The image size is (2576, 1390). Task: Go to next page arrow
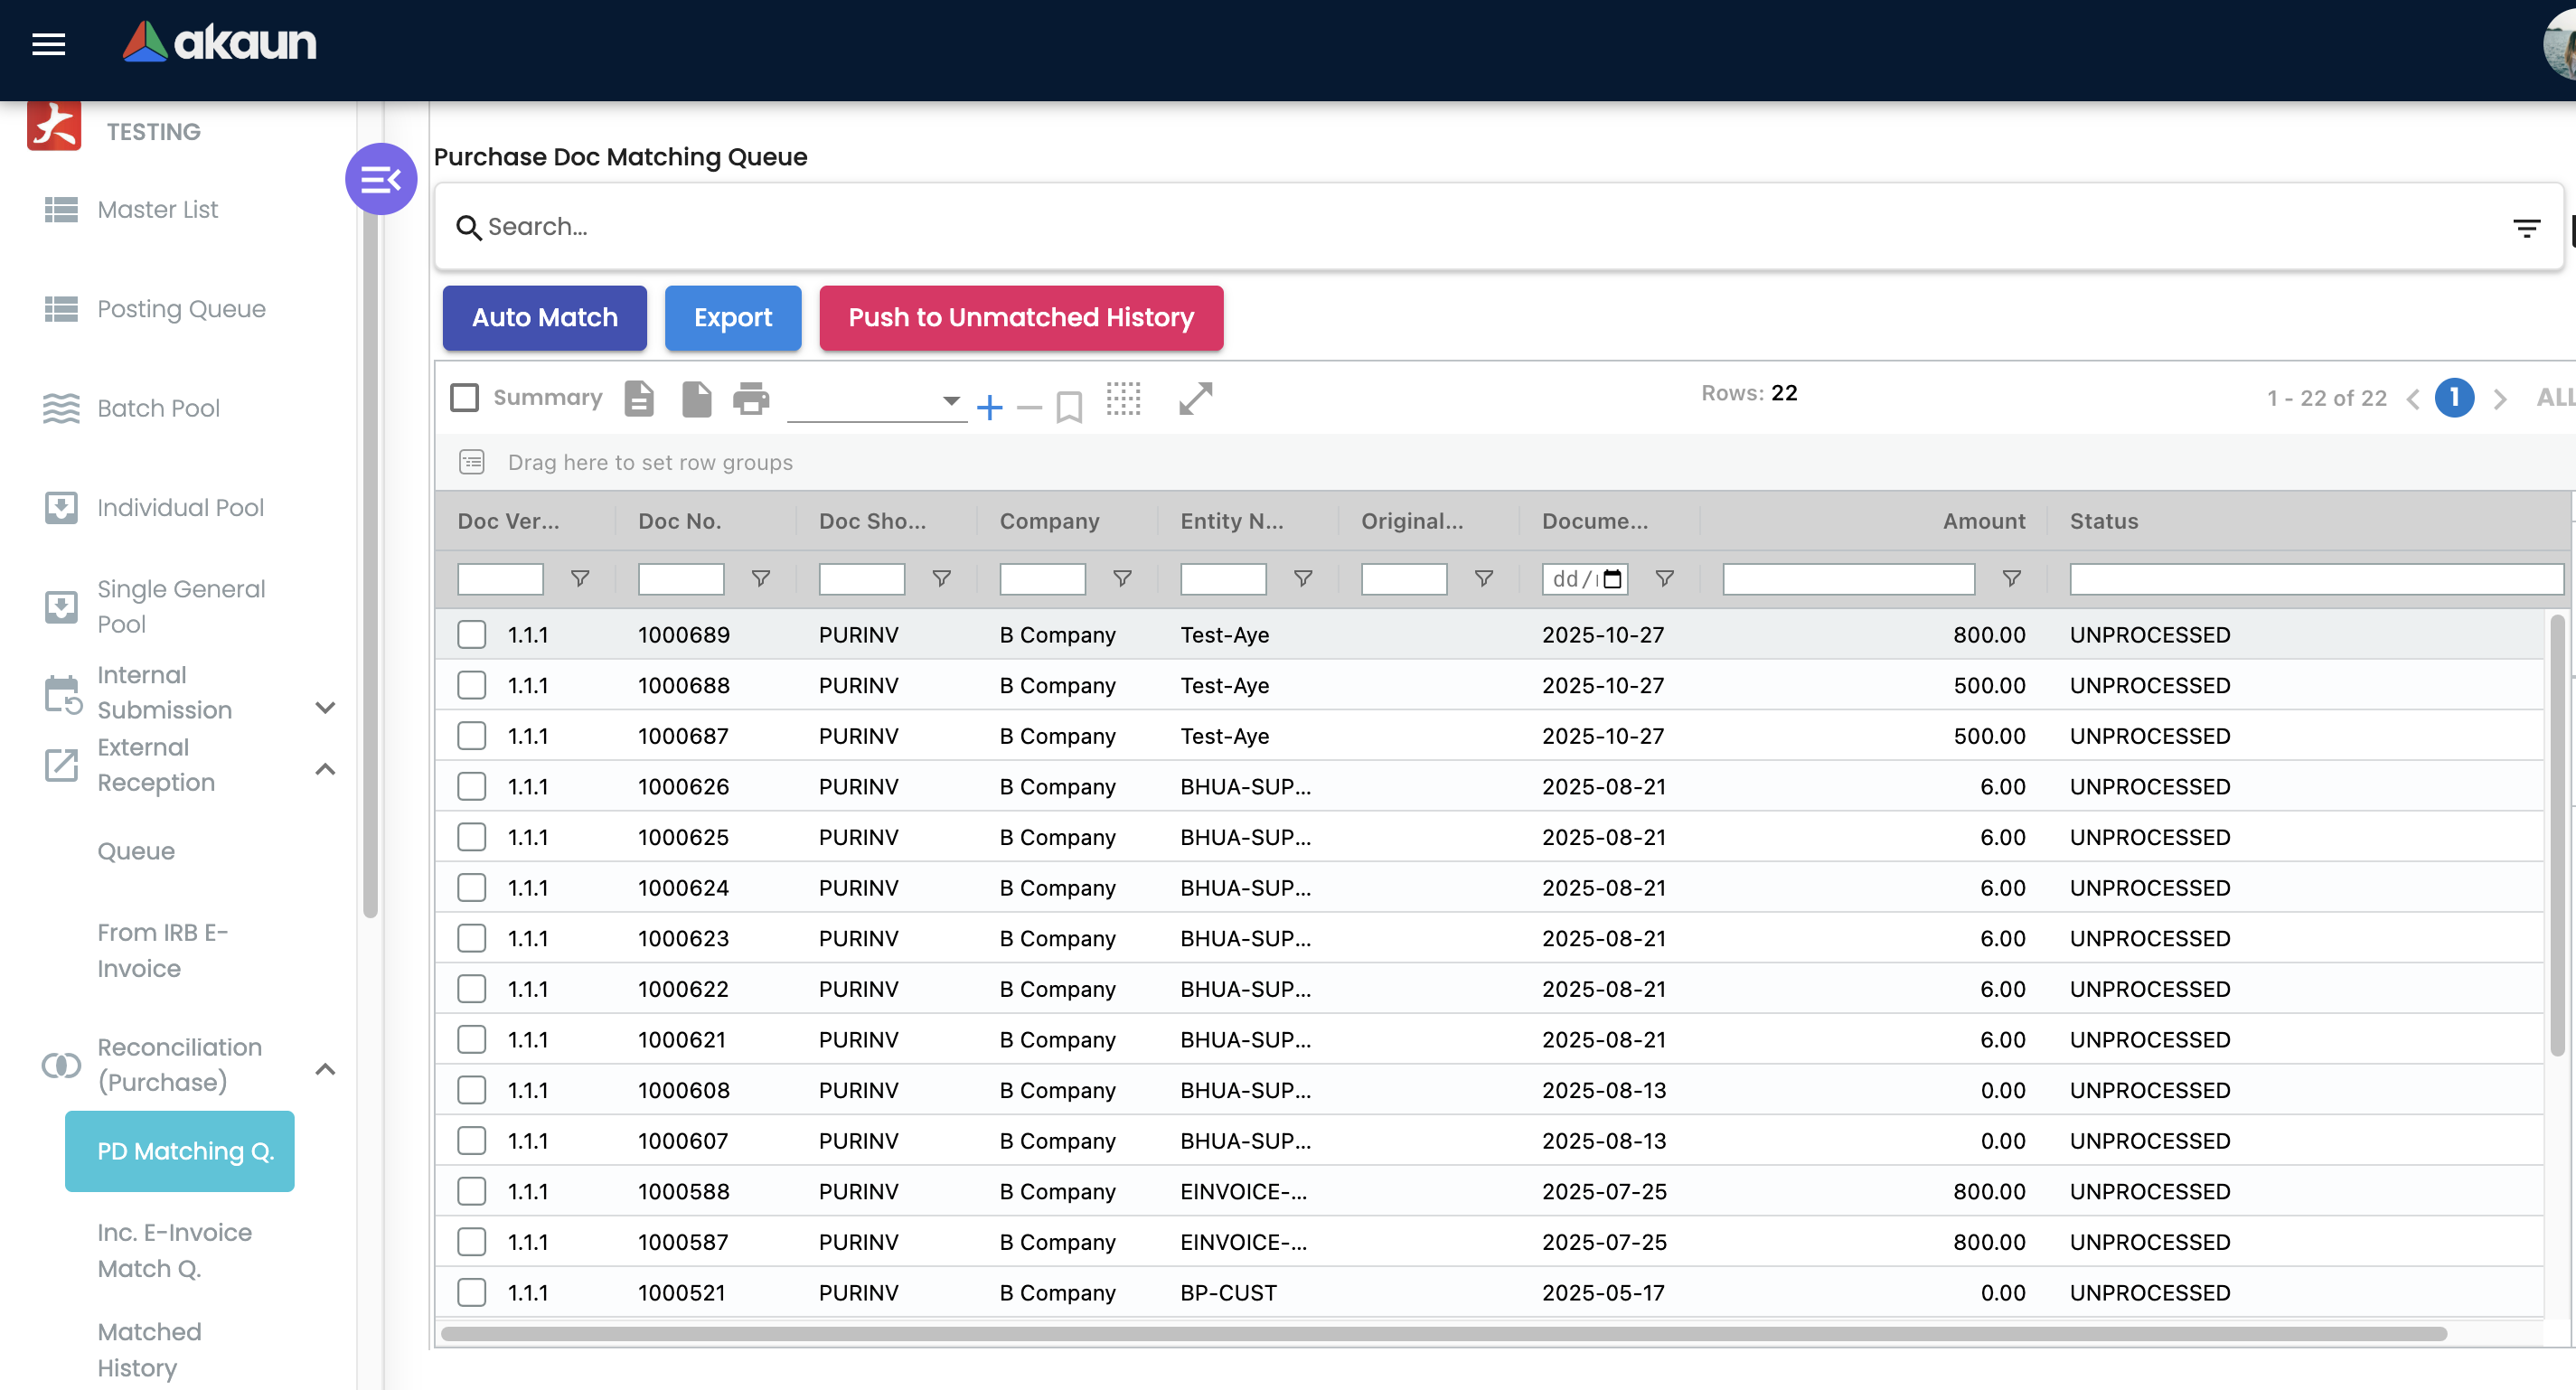(2500, 399)
